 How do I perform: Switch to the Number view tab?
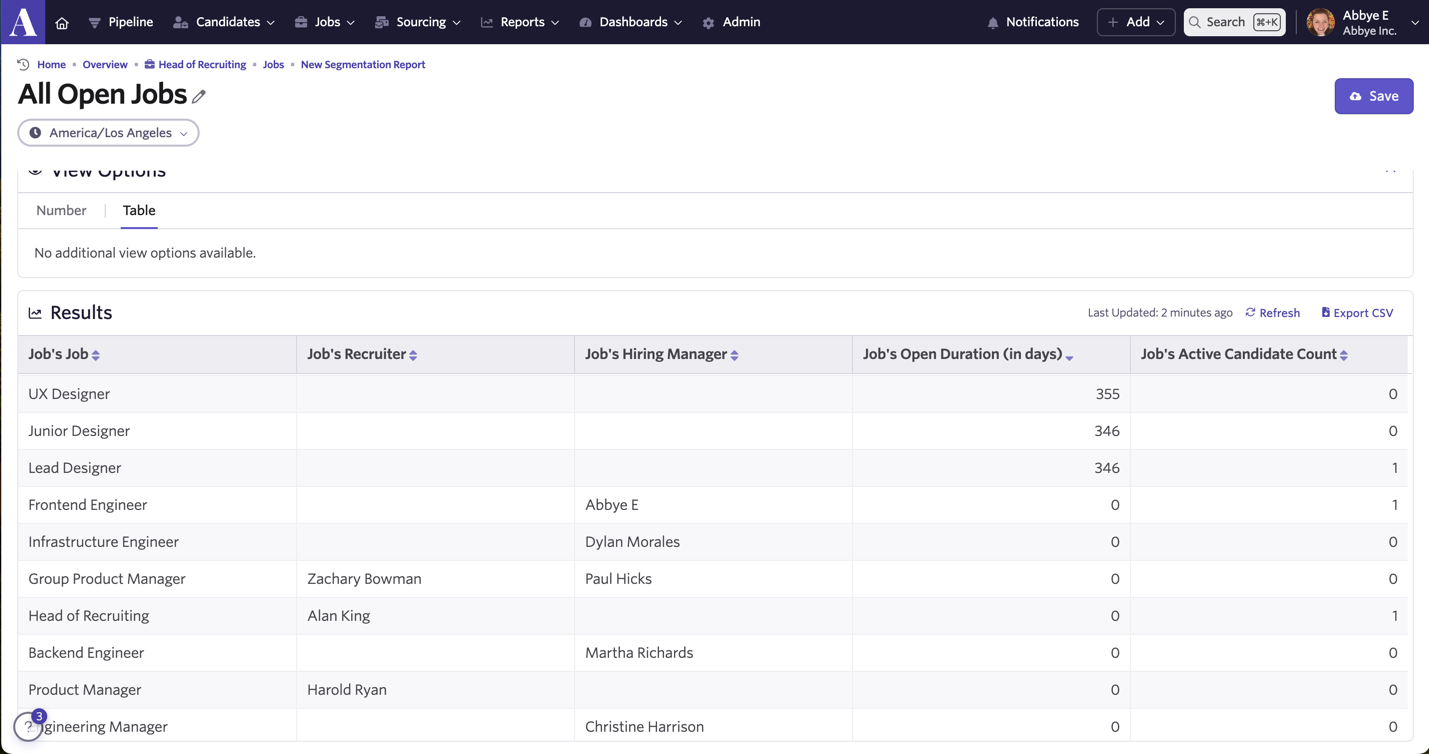61,210
